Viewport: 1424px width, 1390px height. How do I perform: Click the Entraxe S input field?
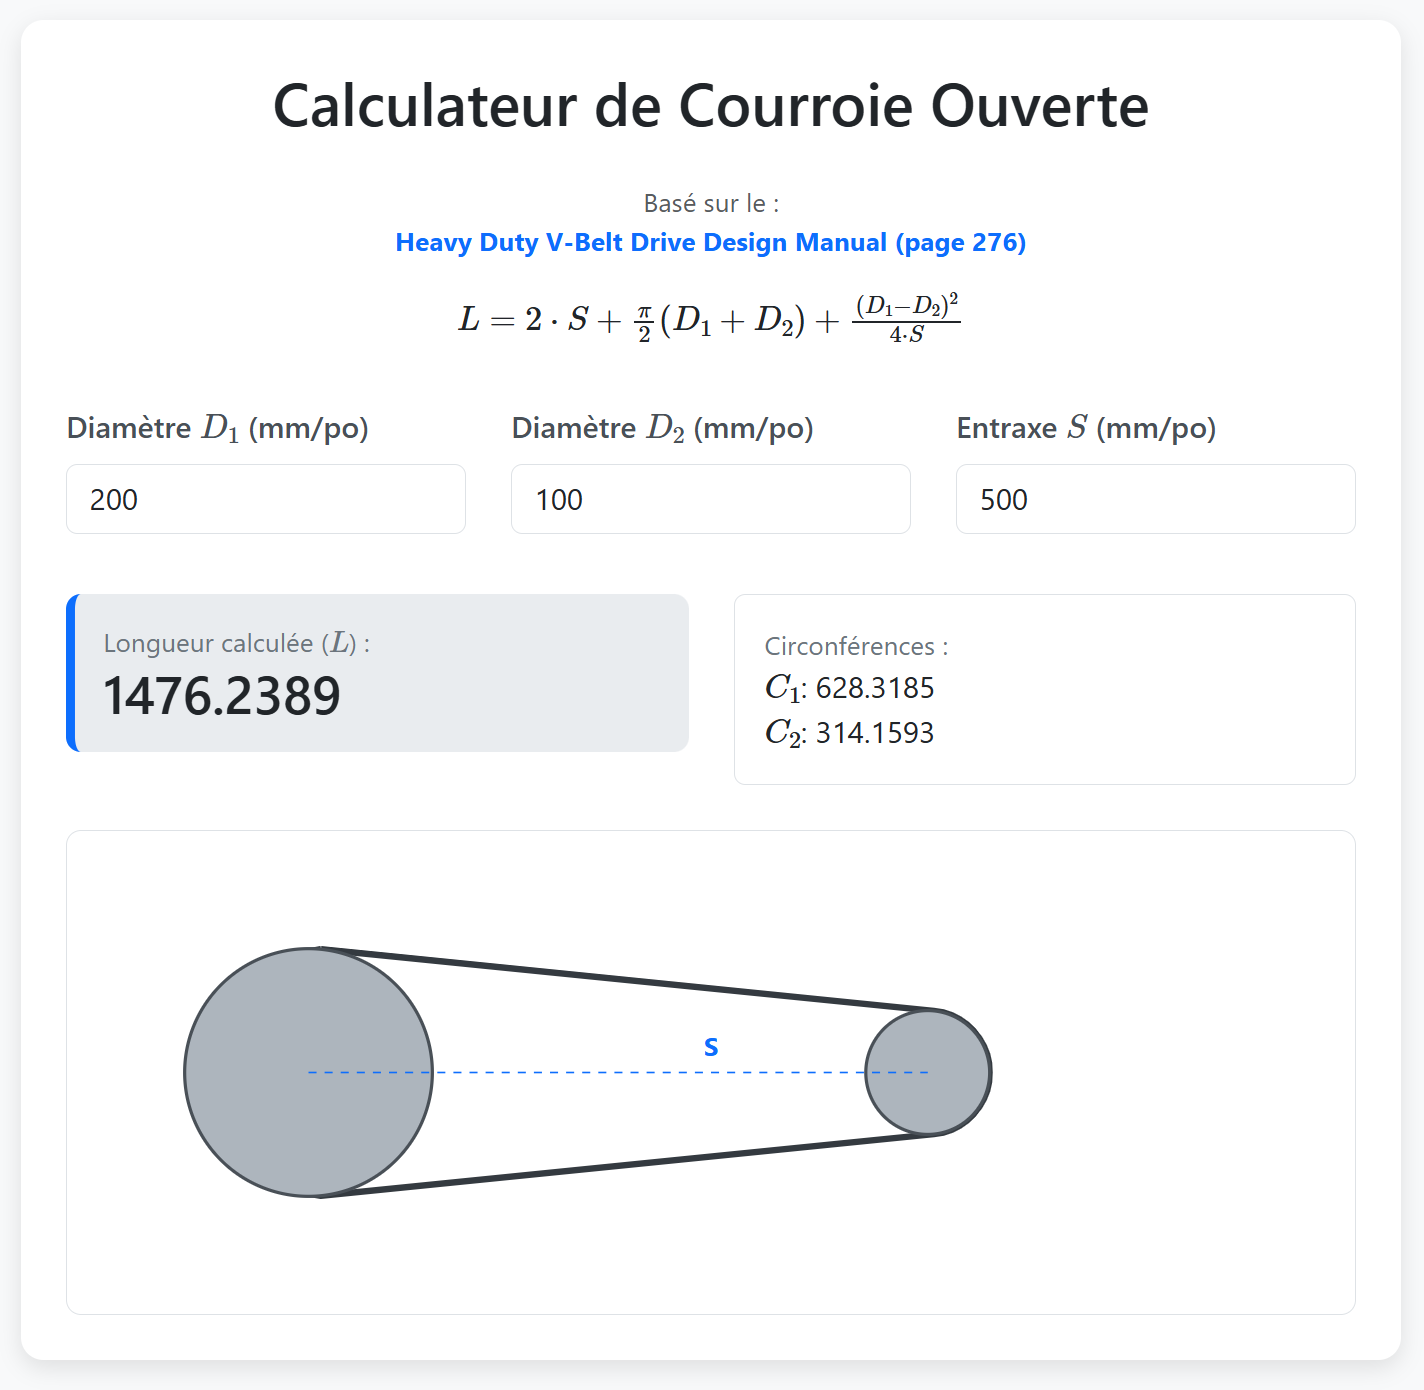click(x=1155, y=499)
